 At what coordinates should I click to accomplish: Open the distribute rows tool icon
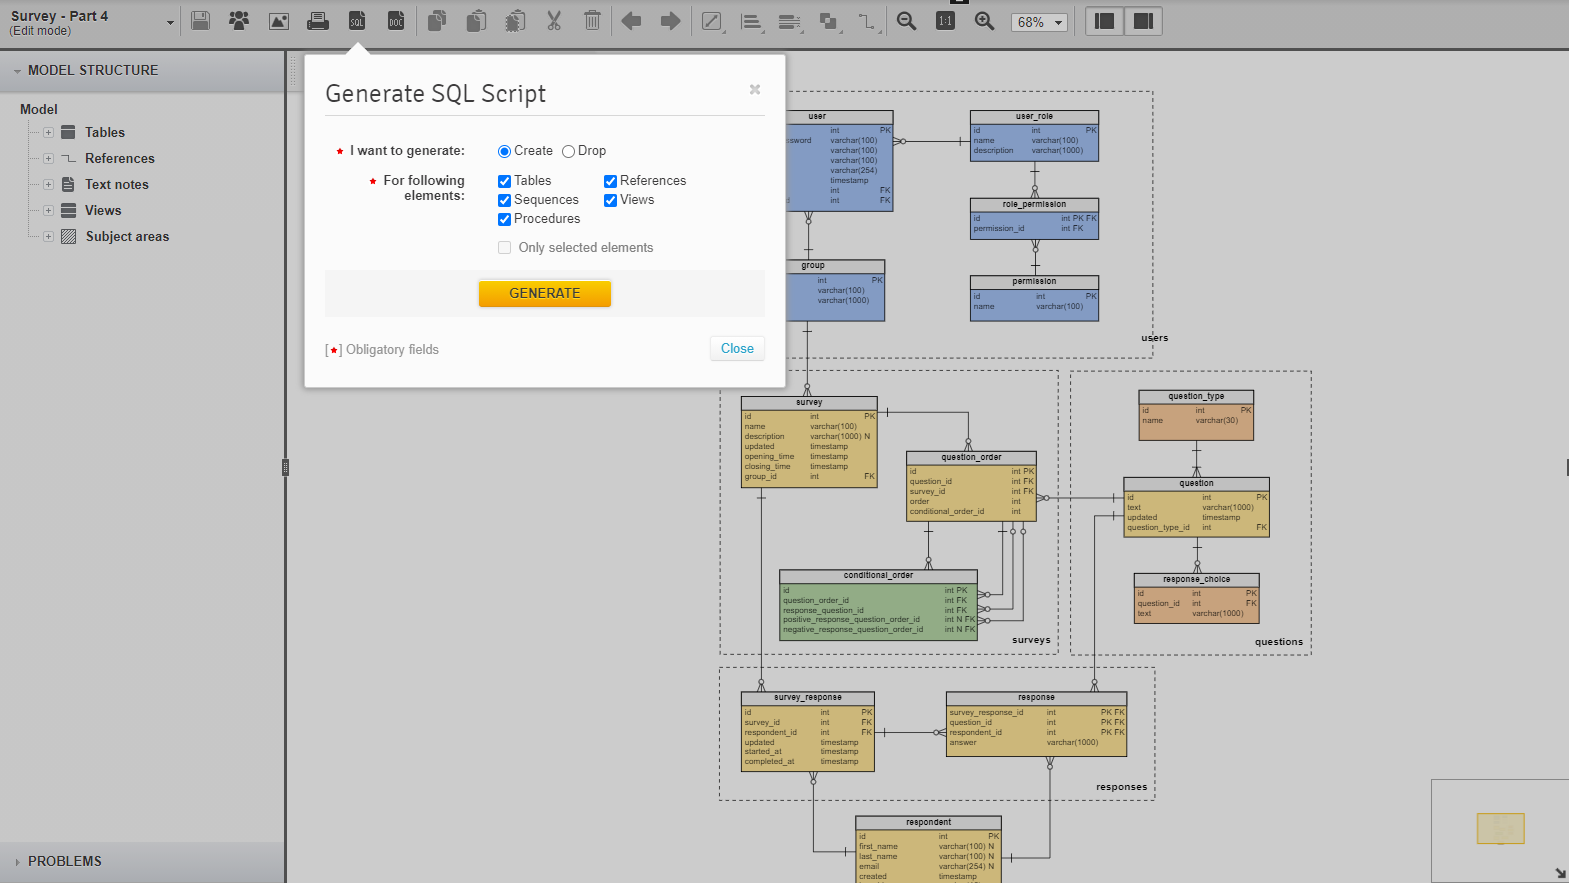tap(790, 22)
